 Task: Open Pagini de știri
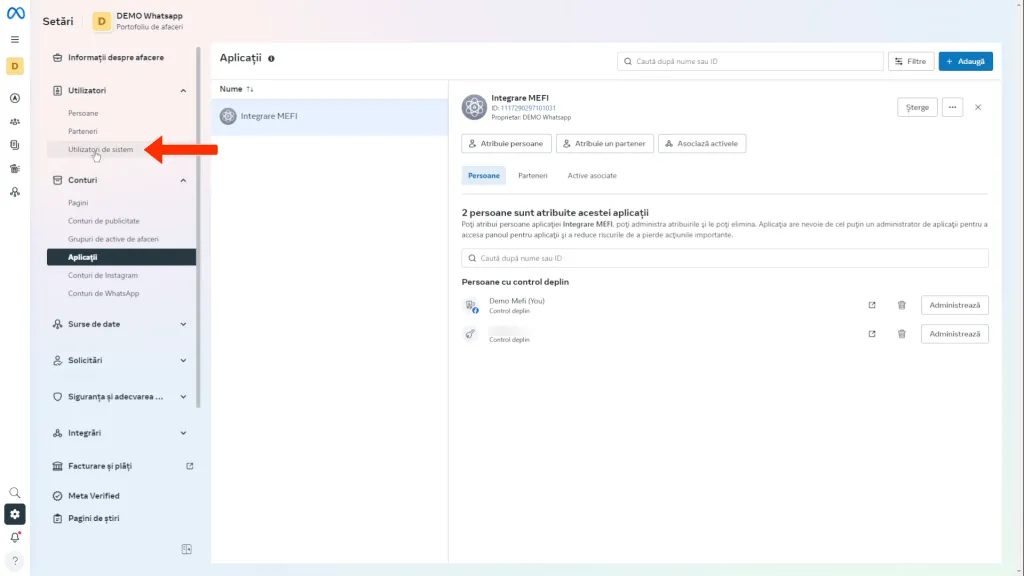(93, 519)
